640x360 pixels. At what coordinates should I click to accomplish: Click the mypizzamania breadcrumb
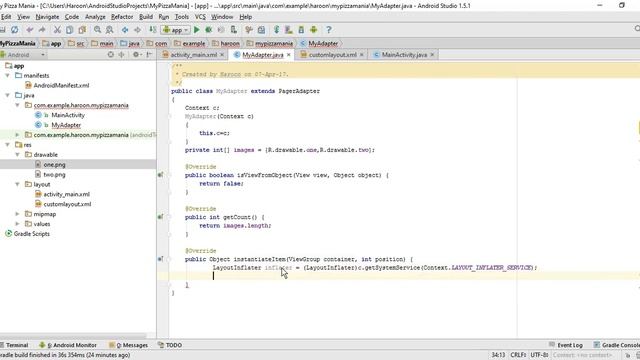tap(270, 43)
